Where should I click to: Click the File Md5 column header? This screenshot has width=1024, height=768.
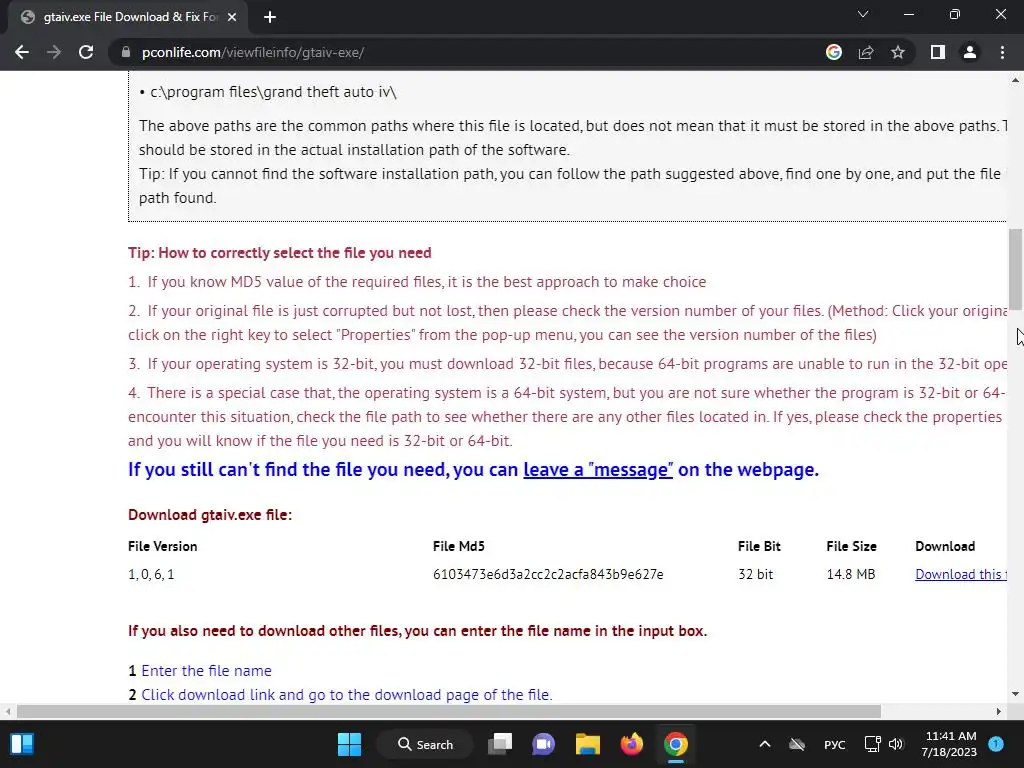(458, 546)
